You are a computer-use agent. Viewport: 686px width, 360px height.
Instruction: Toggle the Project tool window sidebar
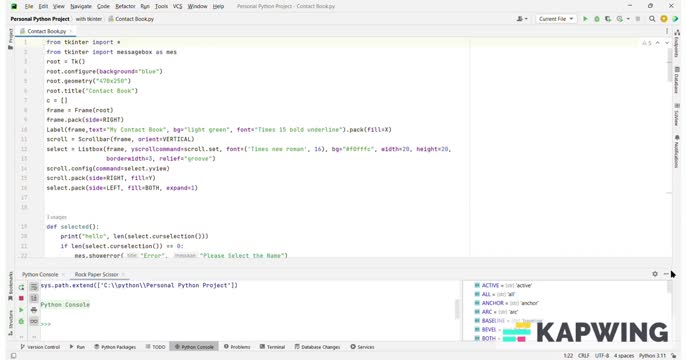click(10, 39)
